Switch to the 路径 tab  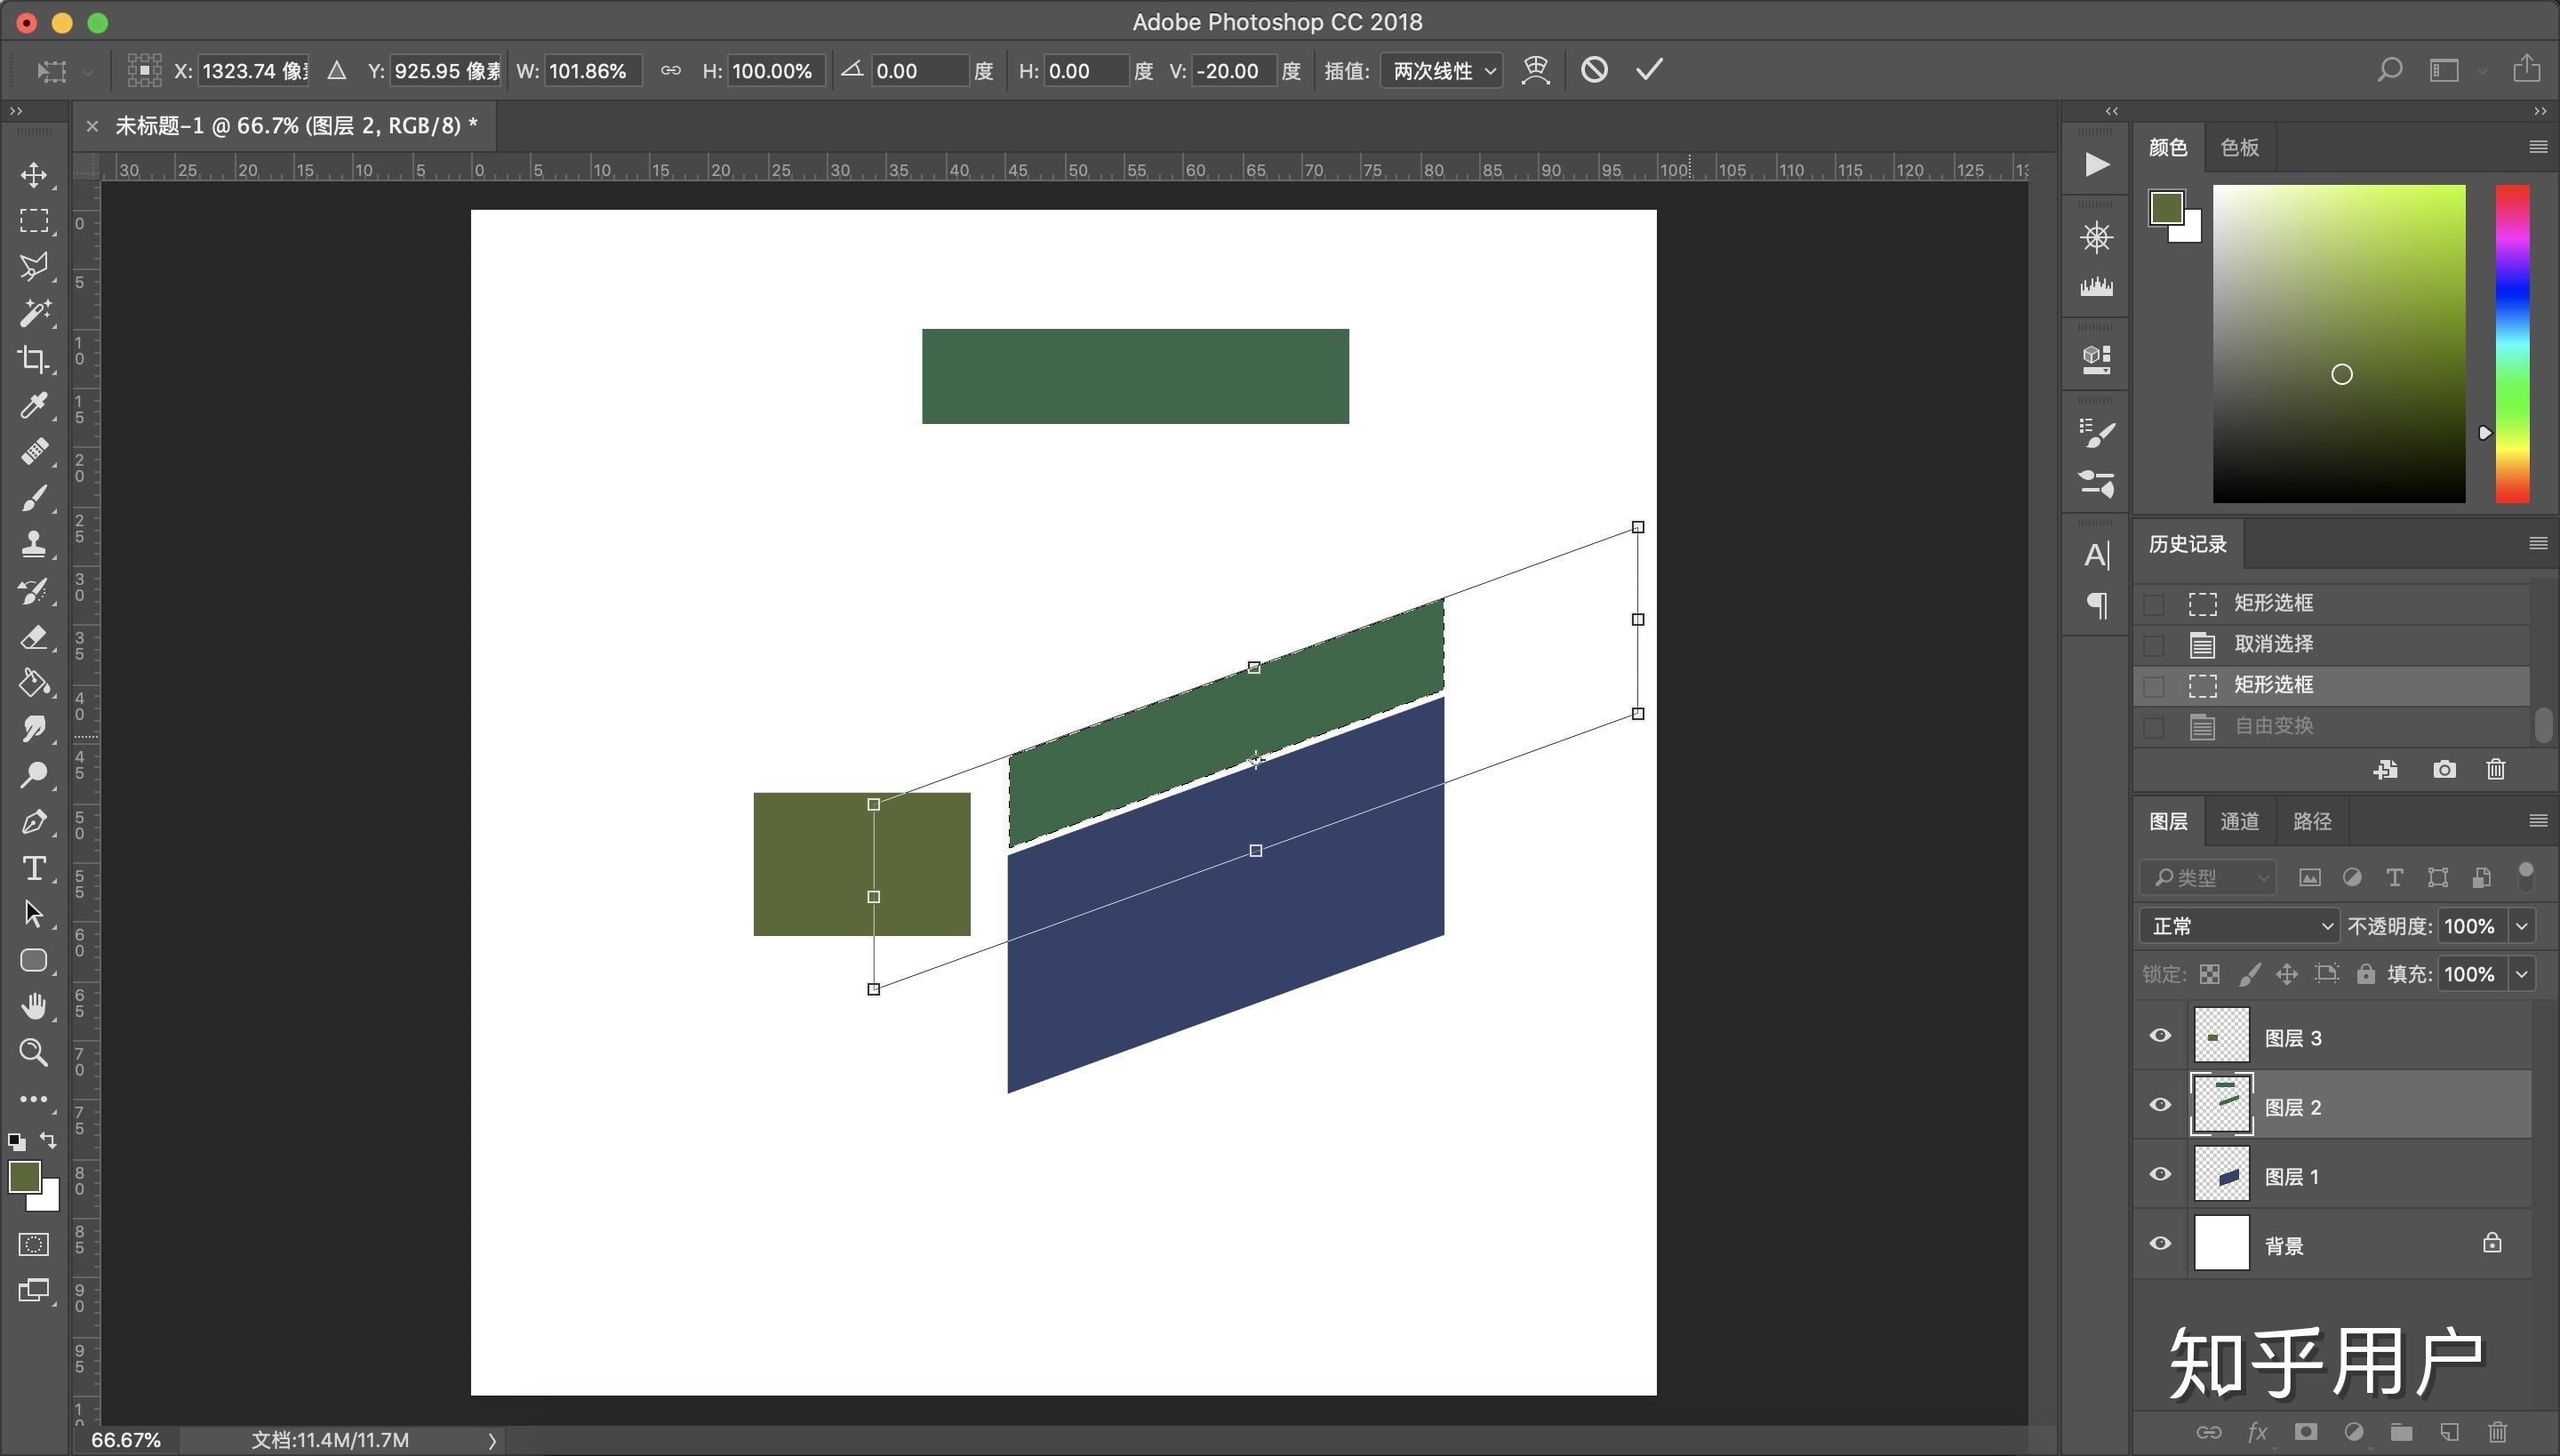coord(2311,822)
